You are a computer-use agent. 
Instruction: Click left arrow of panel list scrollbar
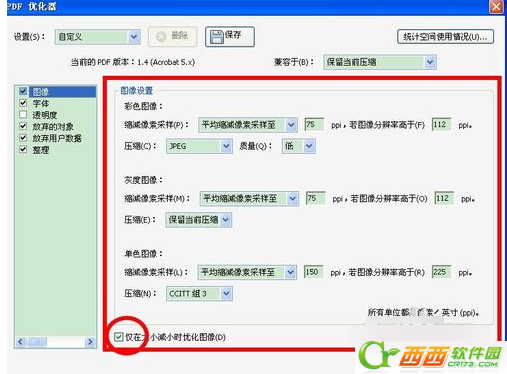point(21,342)
